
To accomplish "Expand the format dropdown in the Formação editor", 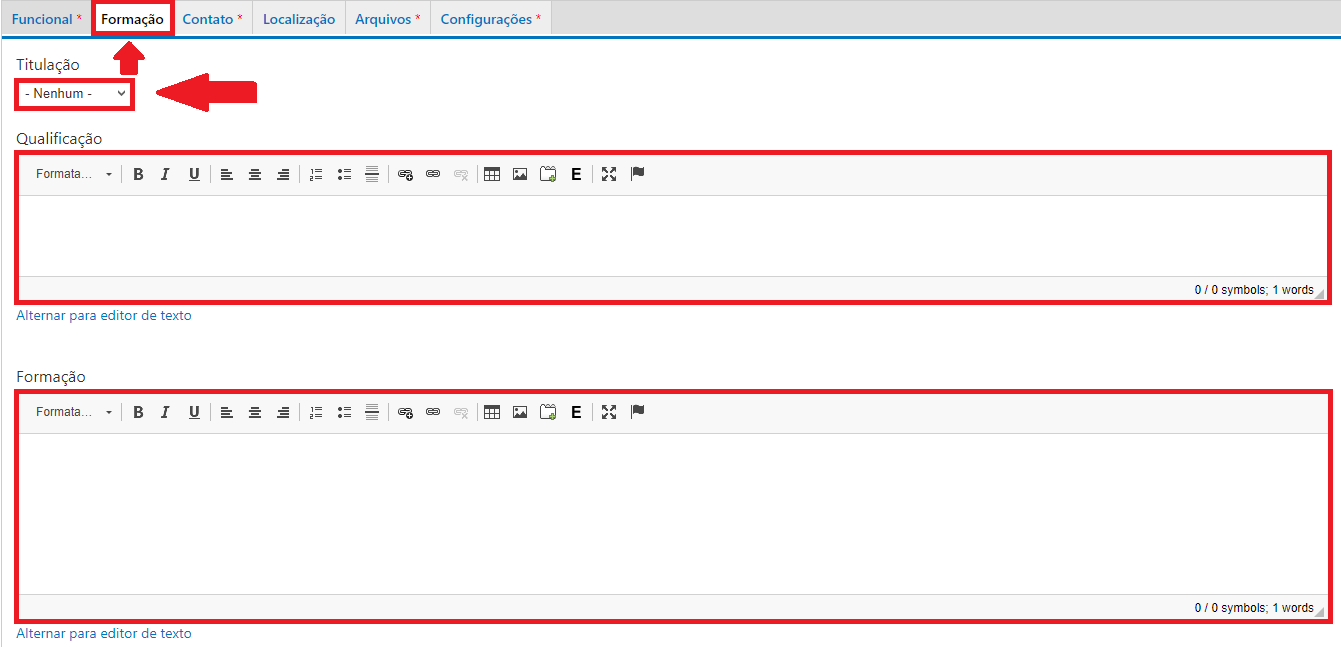I will [74, 412].
